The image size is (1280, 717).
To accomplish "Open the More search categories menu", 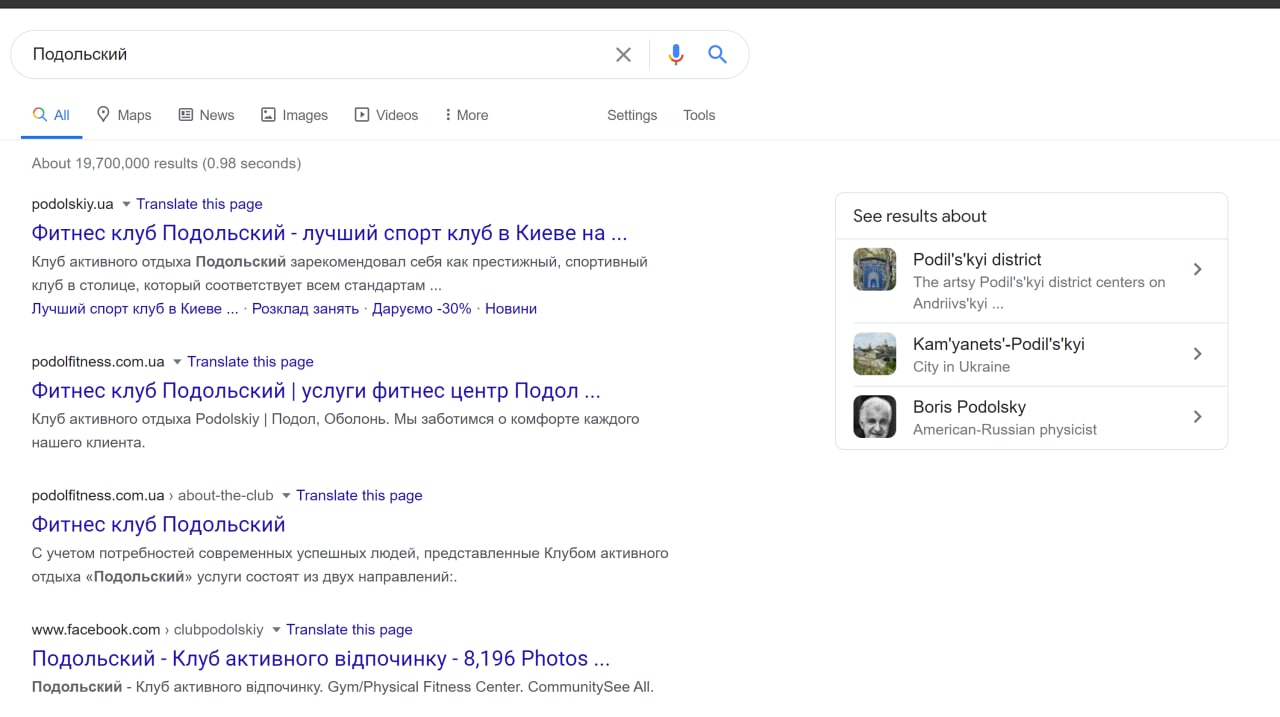I will (x=466, y=115).
